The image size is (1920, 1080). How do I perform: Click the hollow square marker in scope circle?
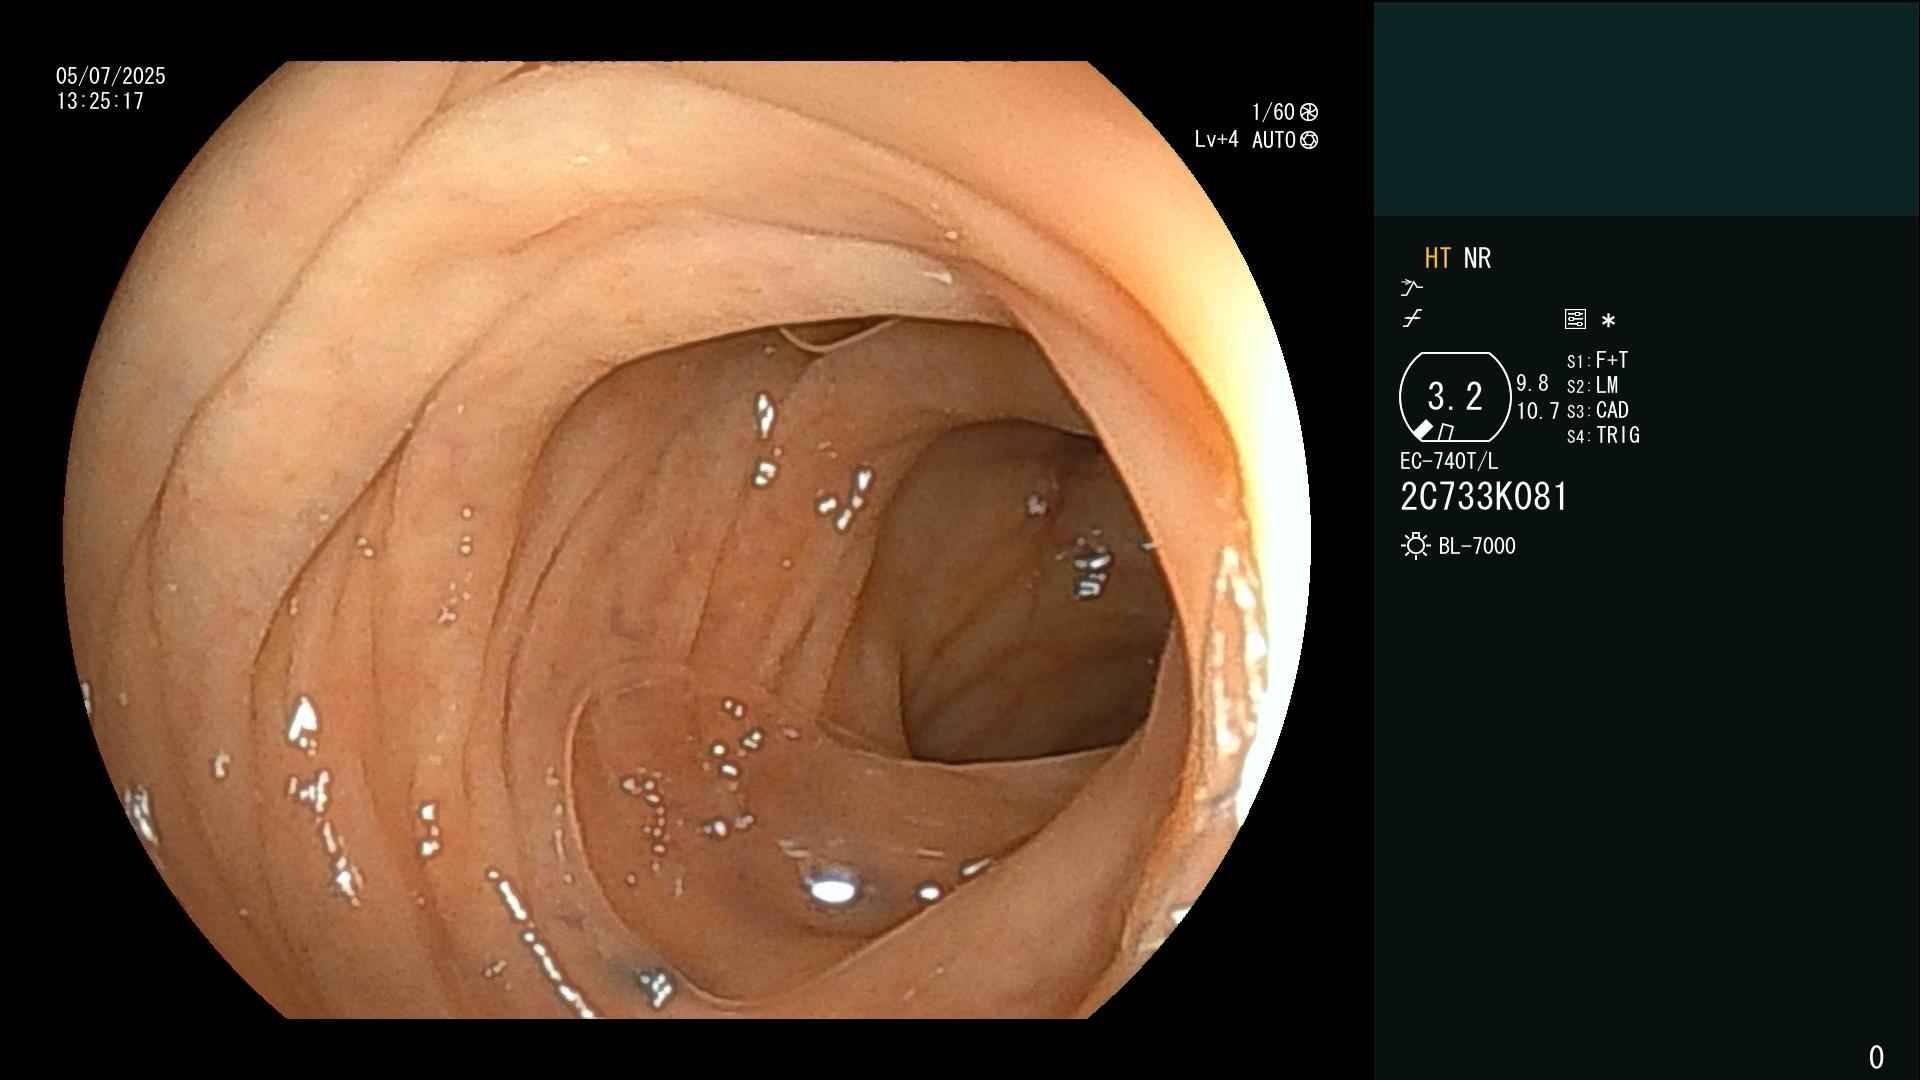(x=1445, y=432)
